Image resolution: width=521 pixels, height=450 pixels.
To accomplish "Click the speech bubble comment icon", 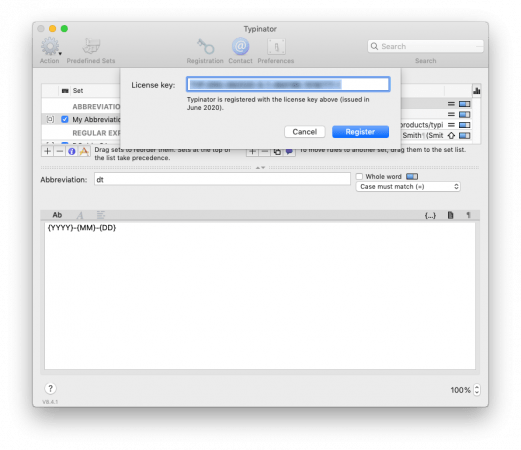I will click(x=289, y=152).
